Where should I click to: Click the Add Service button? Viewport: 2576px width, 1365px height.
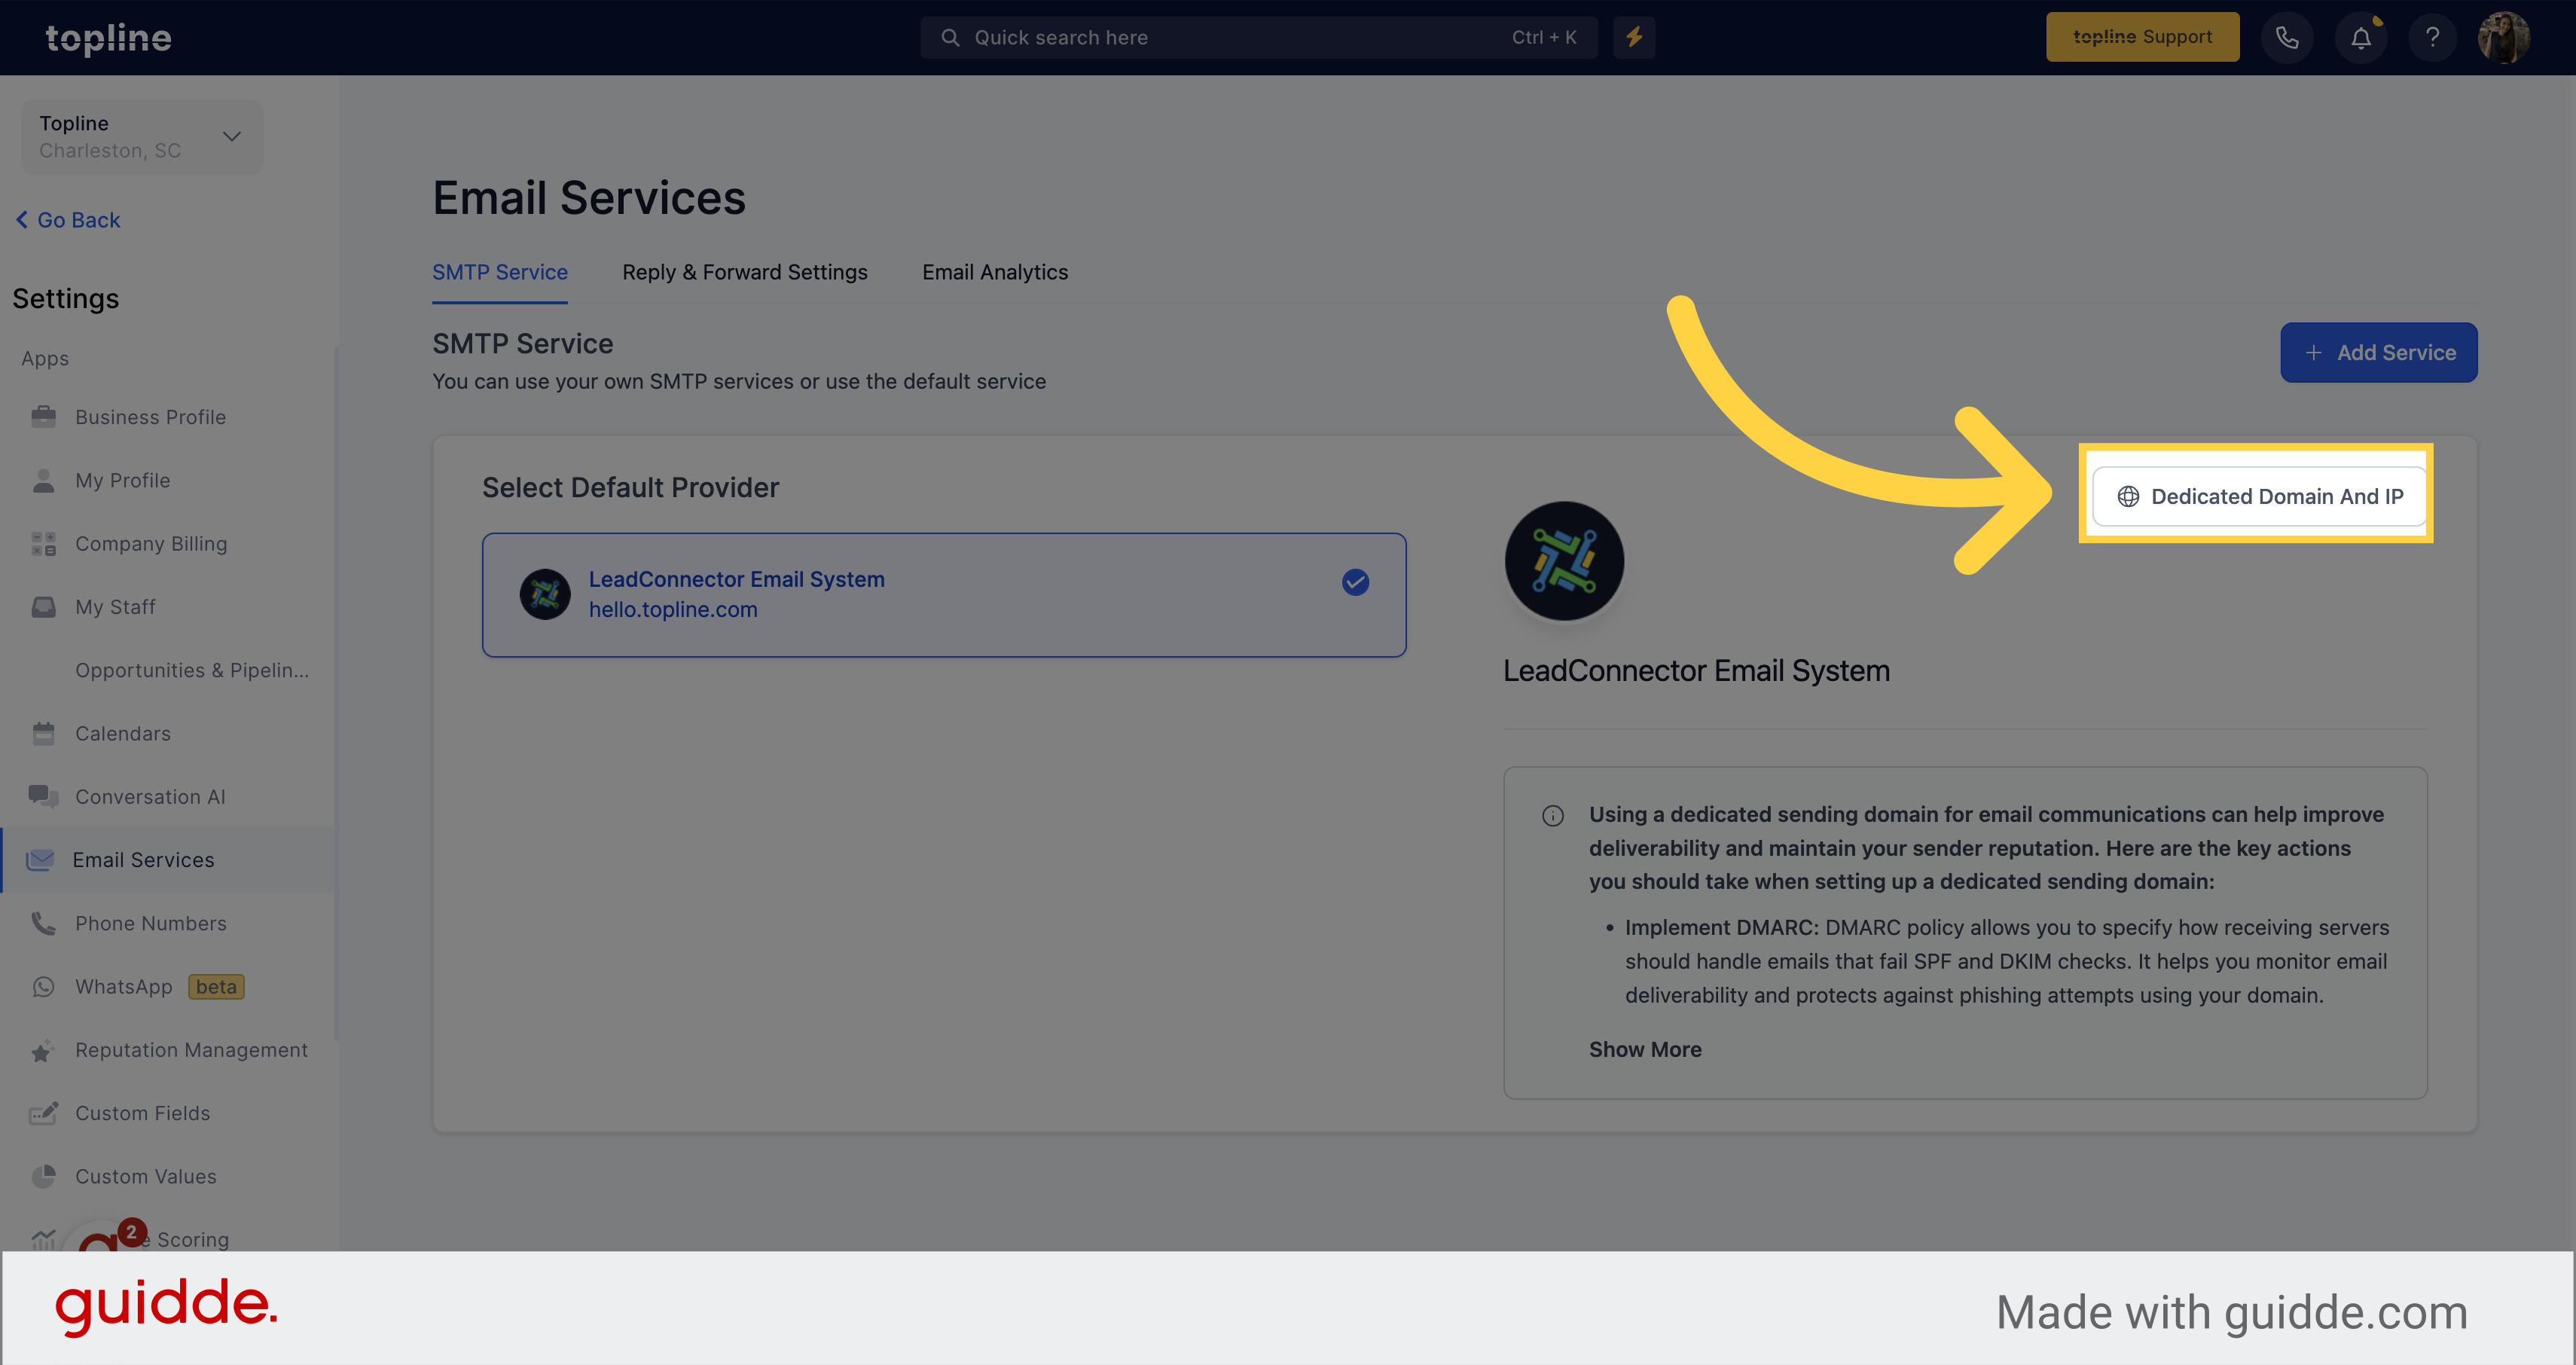click(x=2378, y=352)
